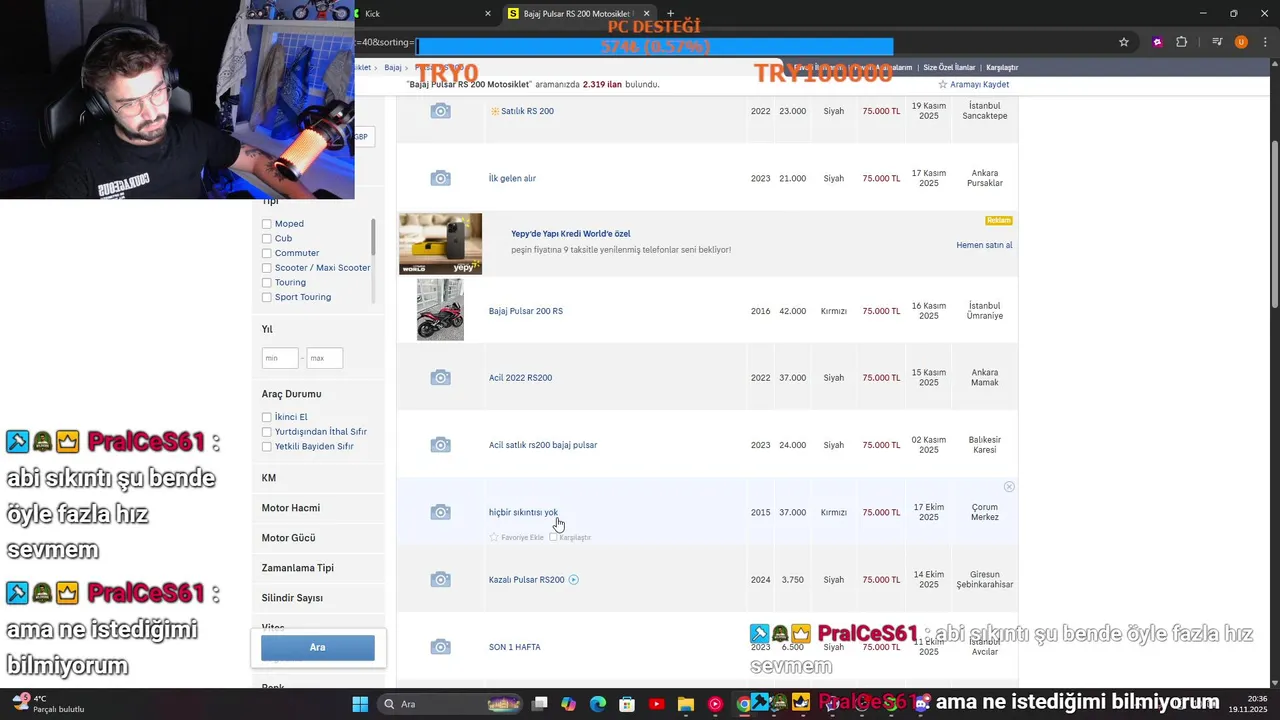Focus the Yıl max input field
1280x720 pixels.
pyautogui.click(x=324, y=358)
